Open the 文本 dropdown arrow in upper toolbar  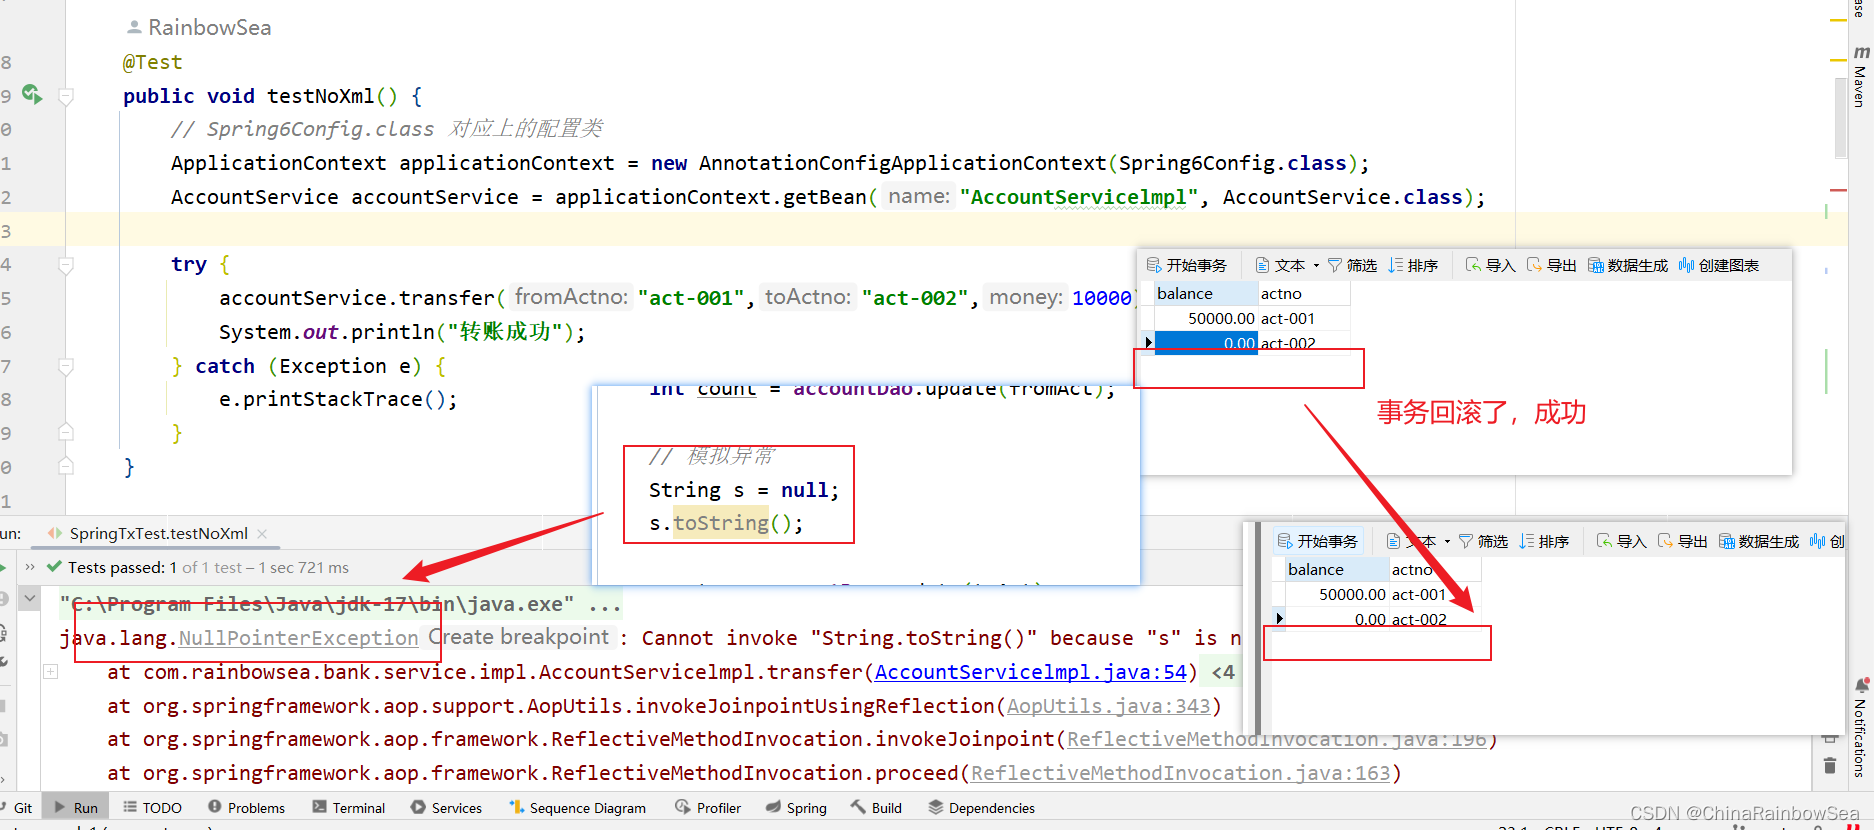coord(1316,265)
